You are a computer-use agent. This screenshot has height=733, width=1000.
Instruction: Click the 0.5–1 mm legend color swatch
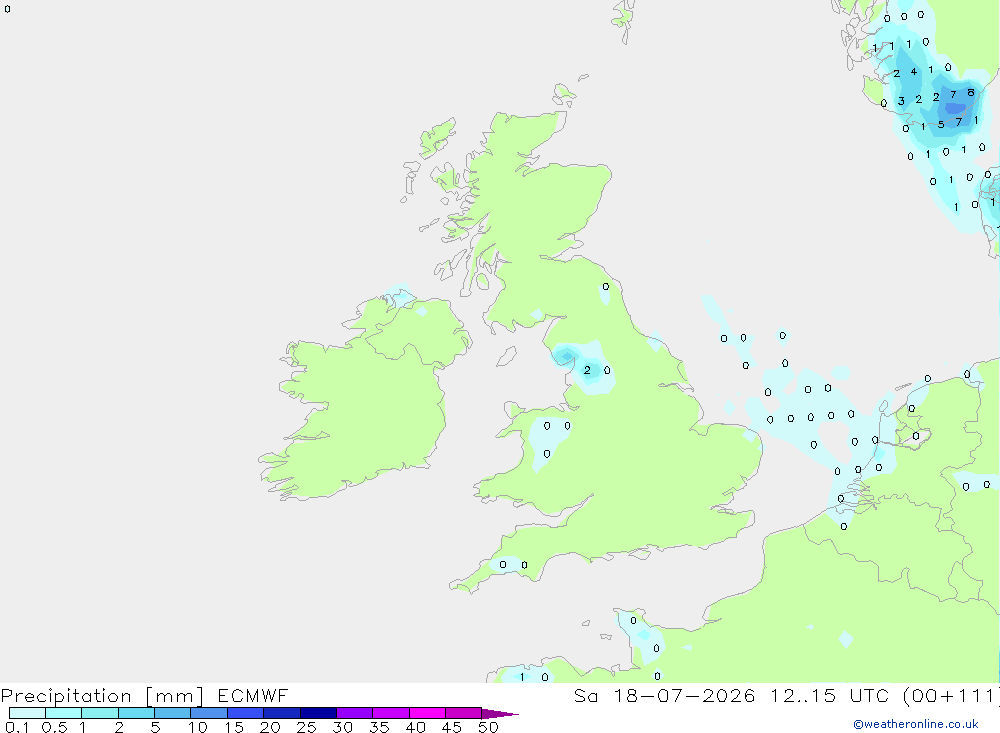click(64, 713)
